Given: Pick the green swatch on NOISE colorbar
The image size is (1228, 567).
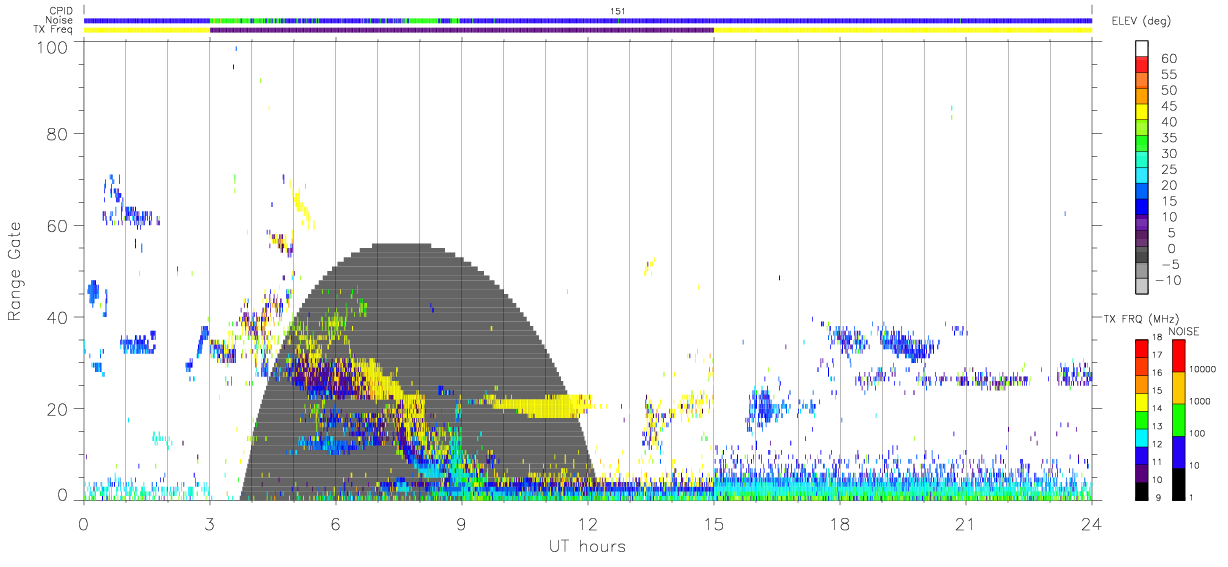Looking at the screenshot, I should 1179,419.
